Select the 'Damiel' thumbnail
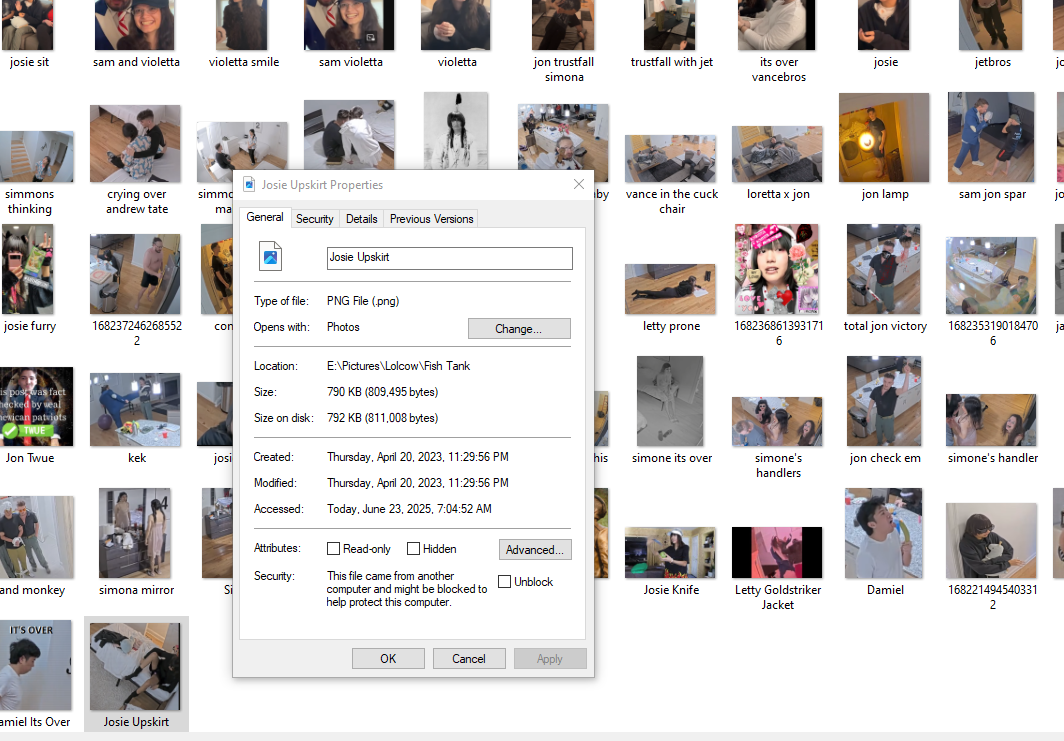Screen dimensions: 1064x741 point(884,533)
